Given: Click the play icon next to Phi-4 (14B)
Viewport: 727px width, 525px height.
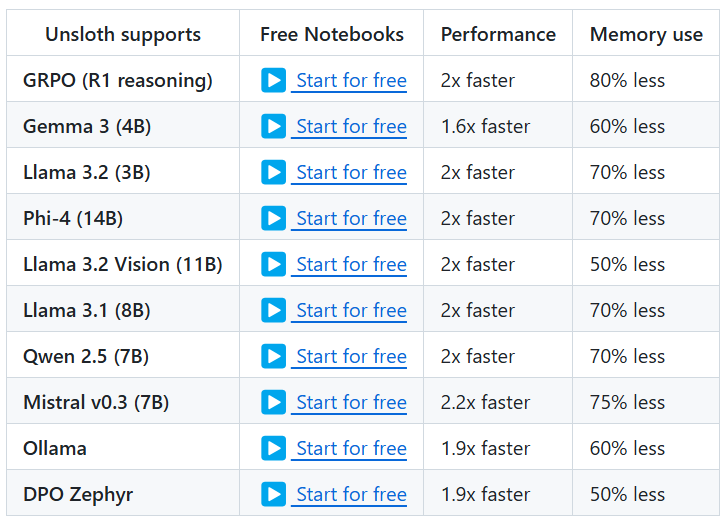Looking at the screenshot, I should click(273, 218).
